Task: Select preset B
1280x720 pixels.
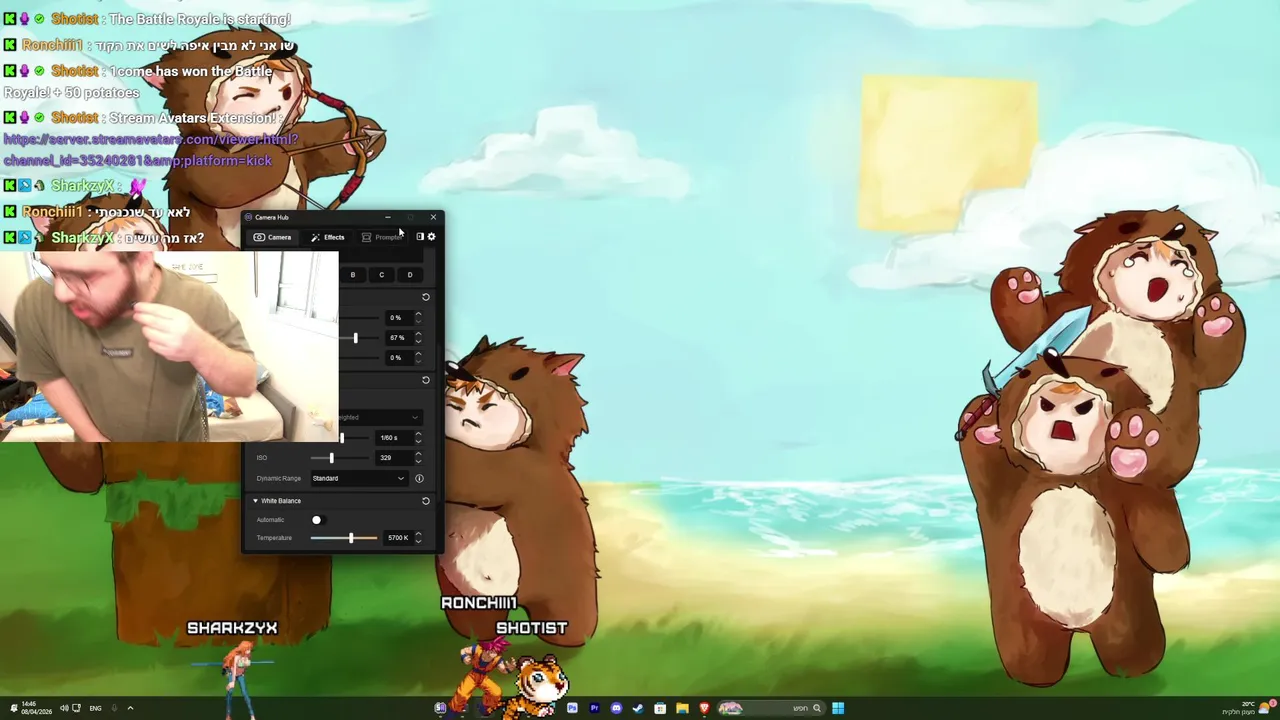Action: [352, 275]
